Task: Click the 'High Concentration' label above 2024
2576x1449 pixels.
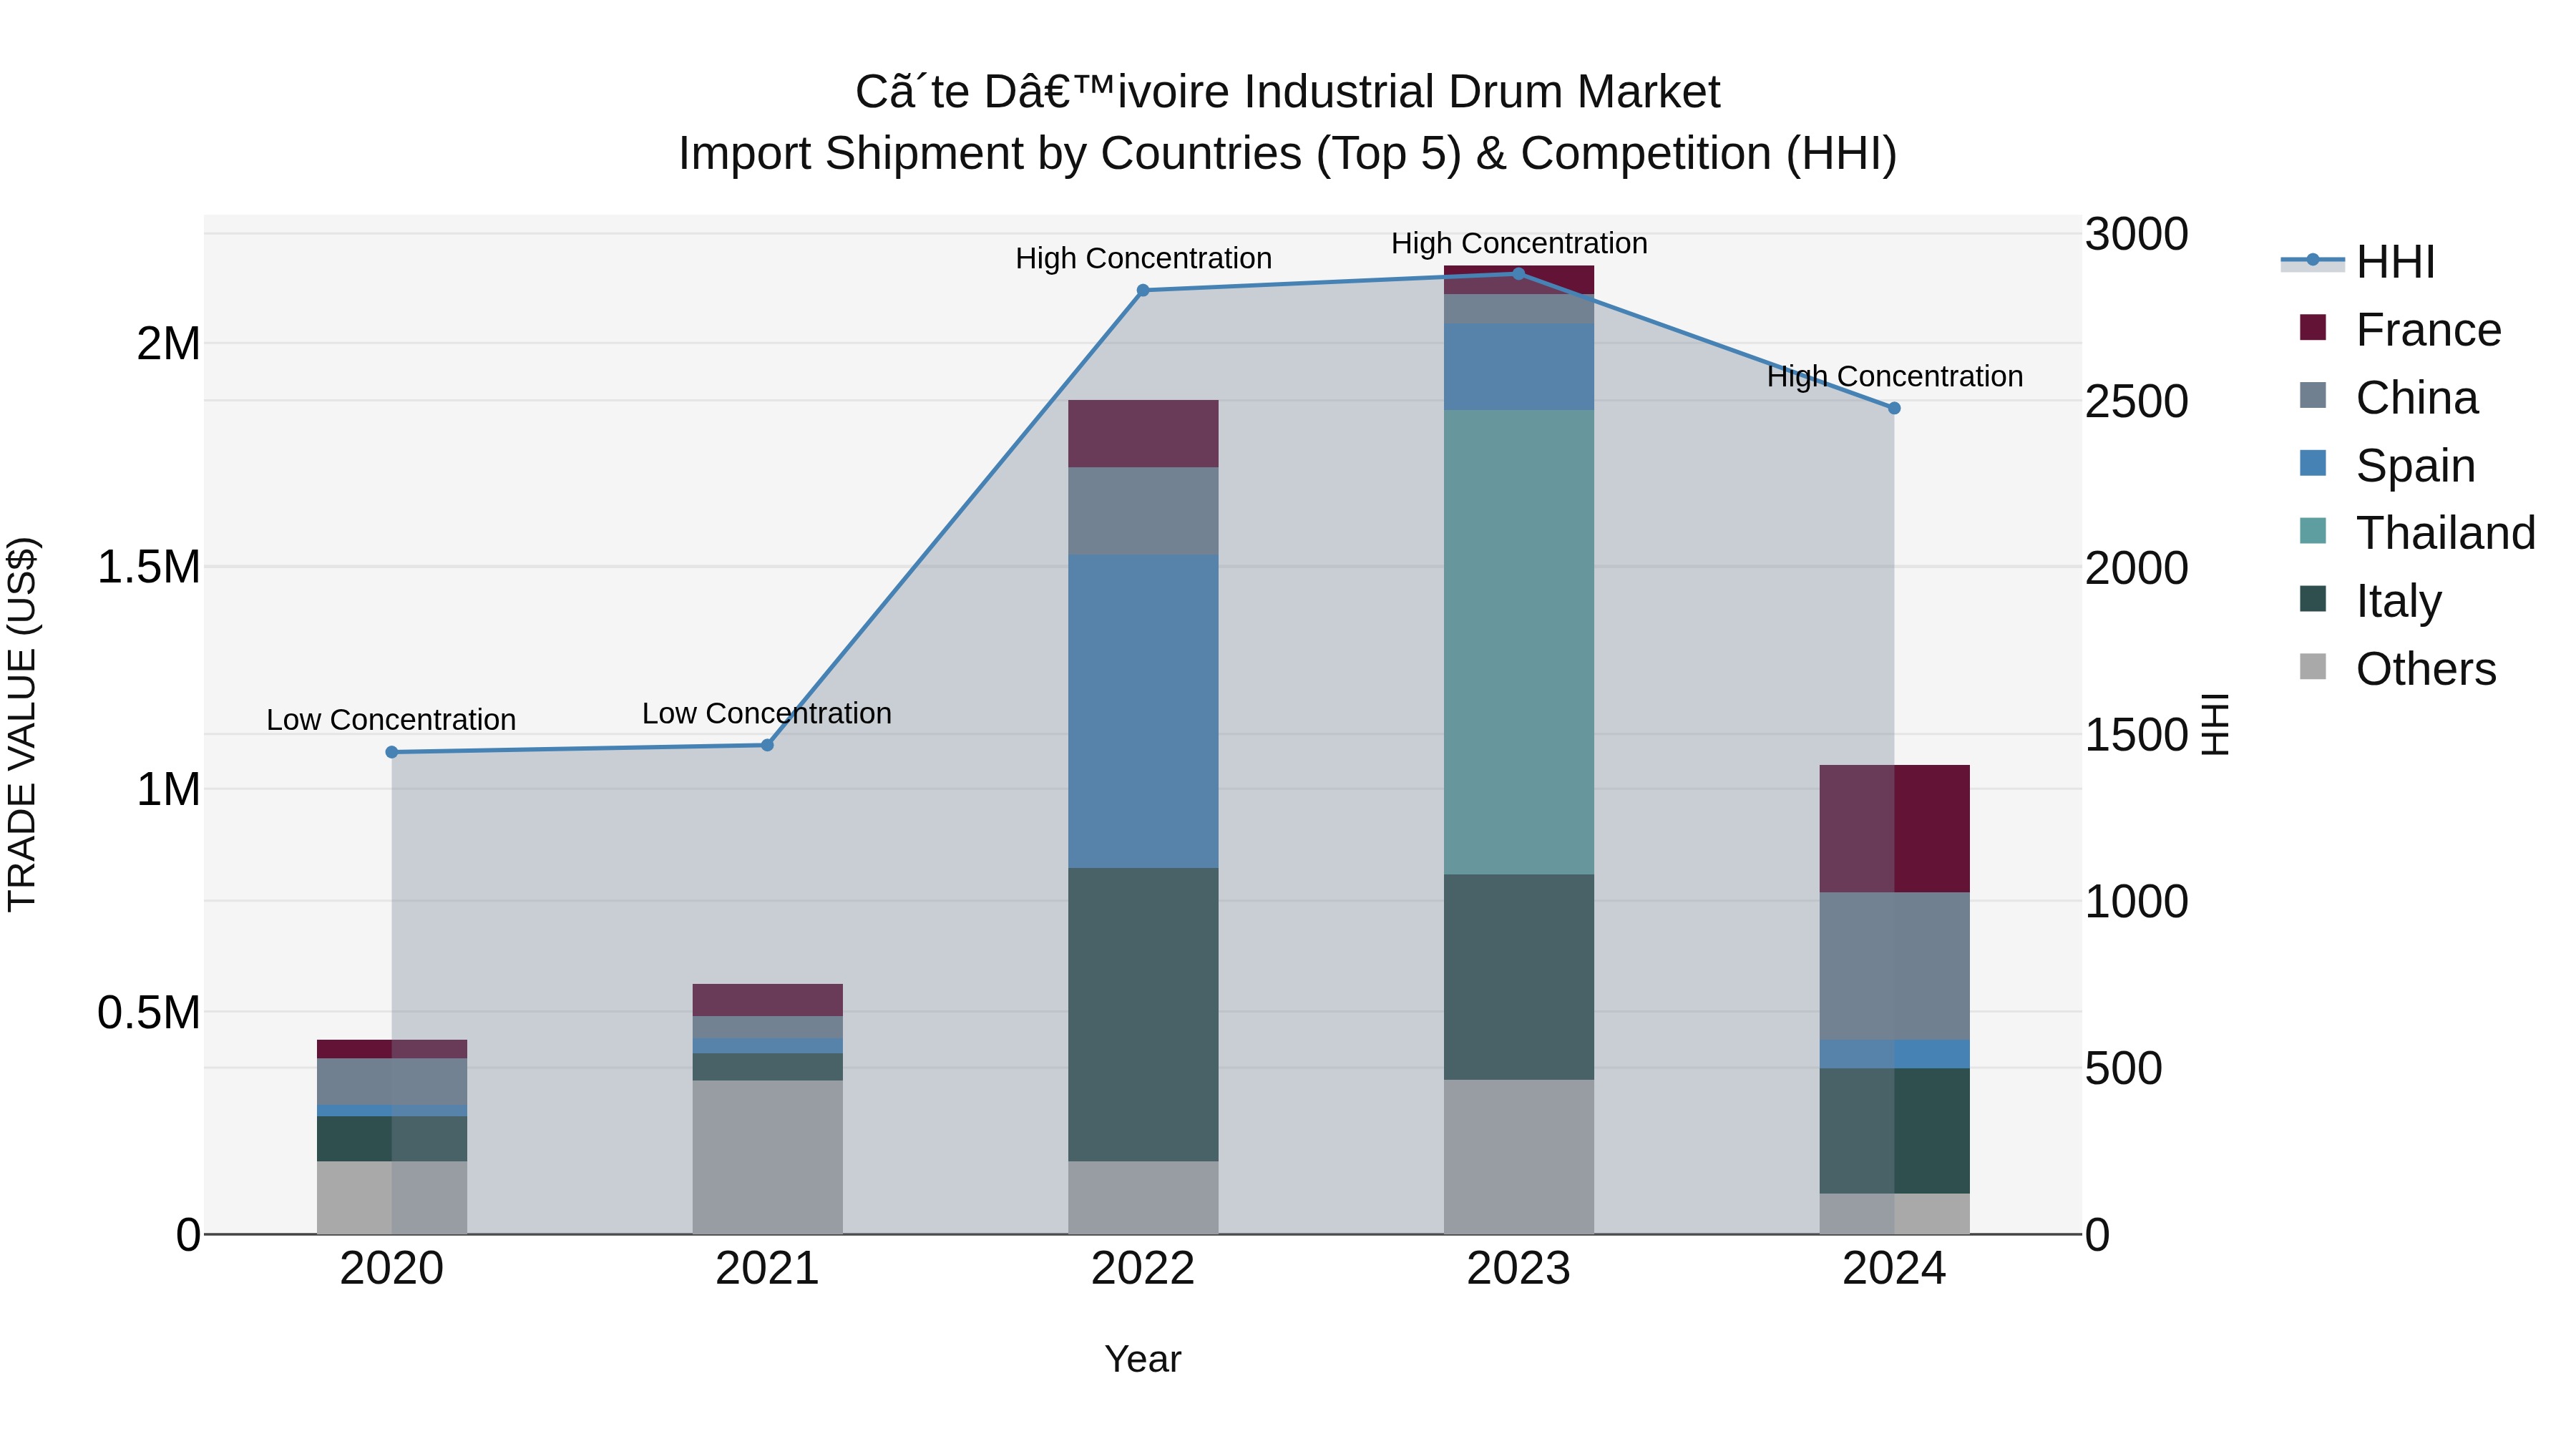Action: tap(1895, 376)
